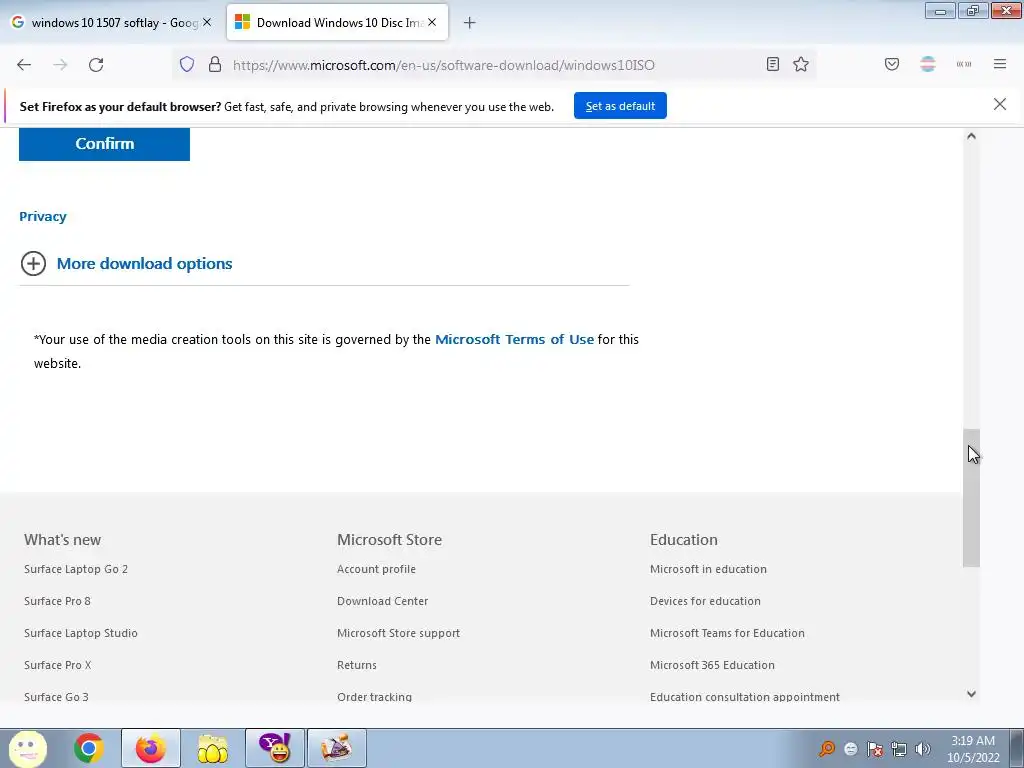1024x768 pixels.
Task: Click the Google favicon on first tab
Action: click(18, 22)
